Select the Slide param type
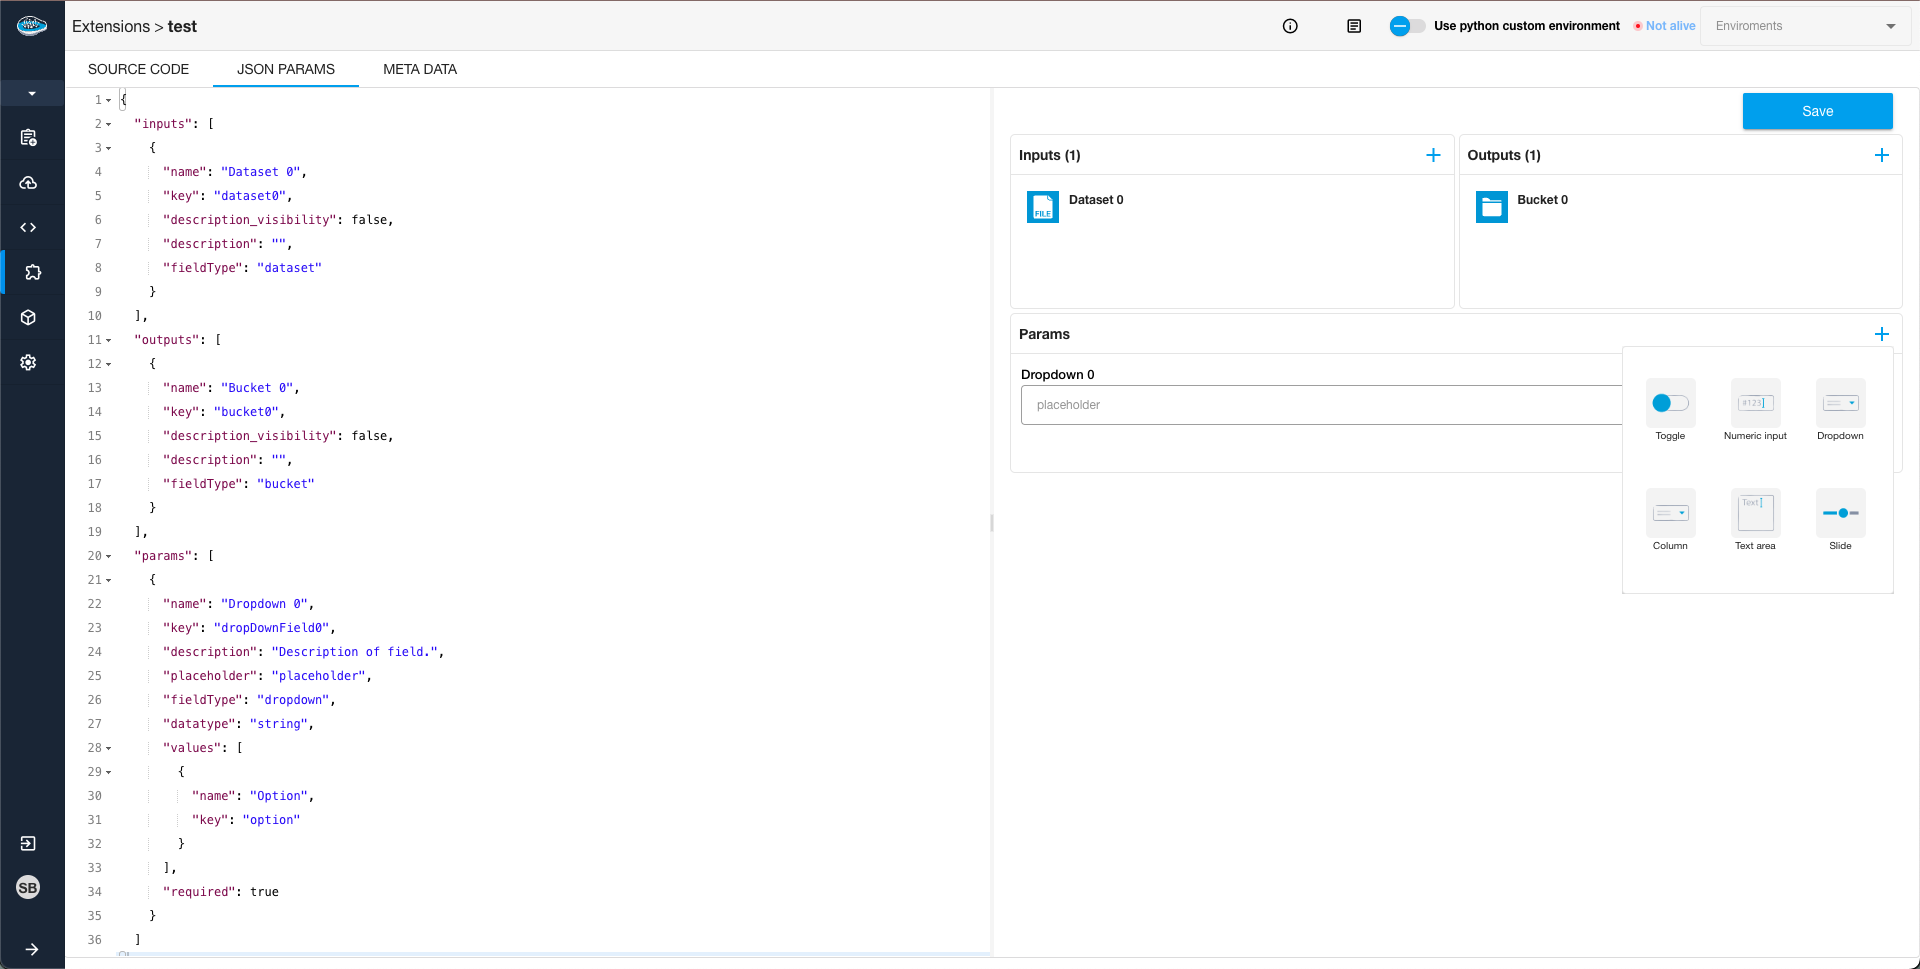Image resolution: width=1920 pixels, height=969 pixels. pyautogui.click(x=1840, y=514)
